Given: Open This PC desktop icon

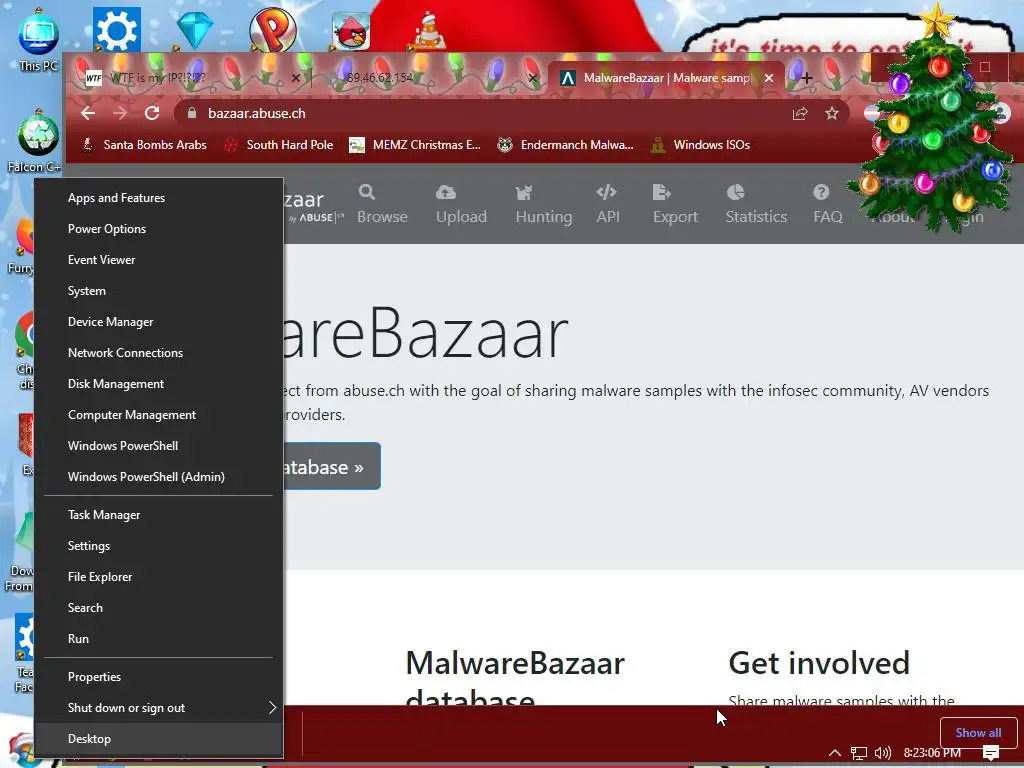Looking at the screenshot, I should click(38, 40).
